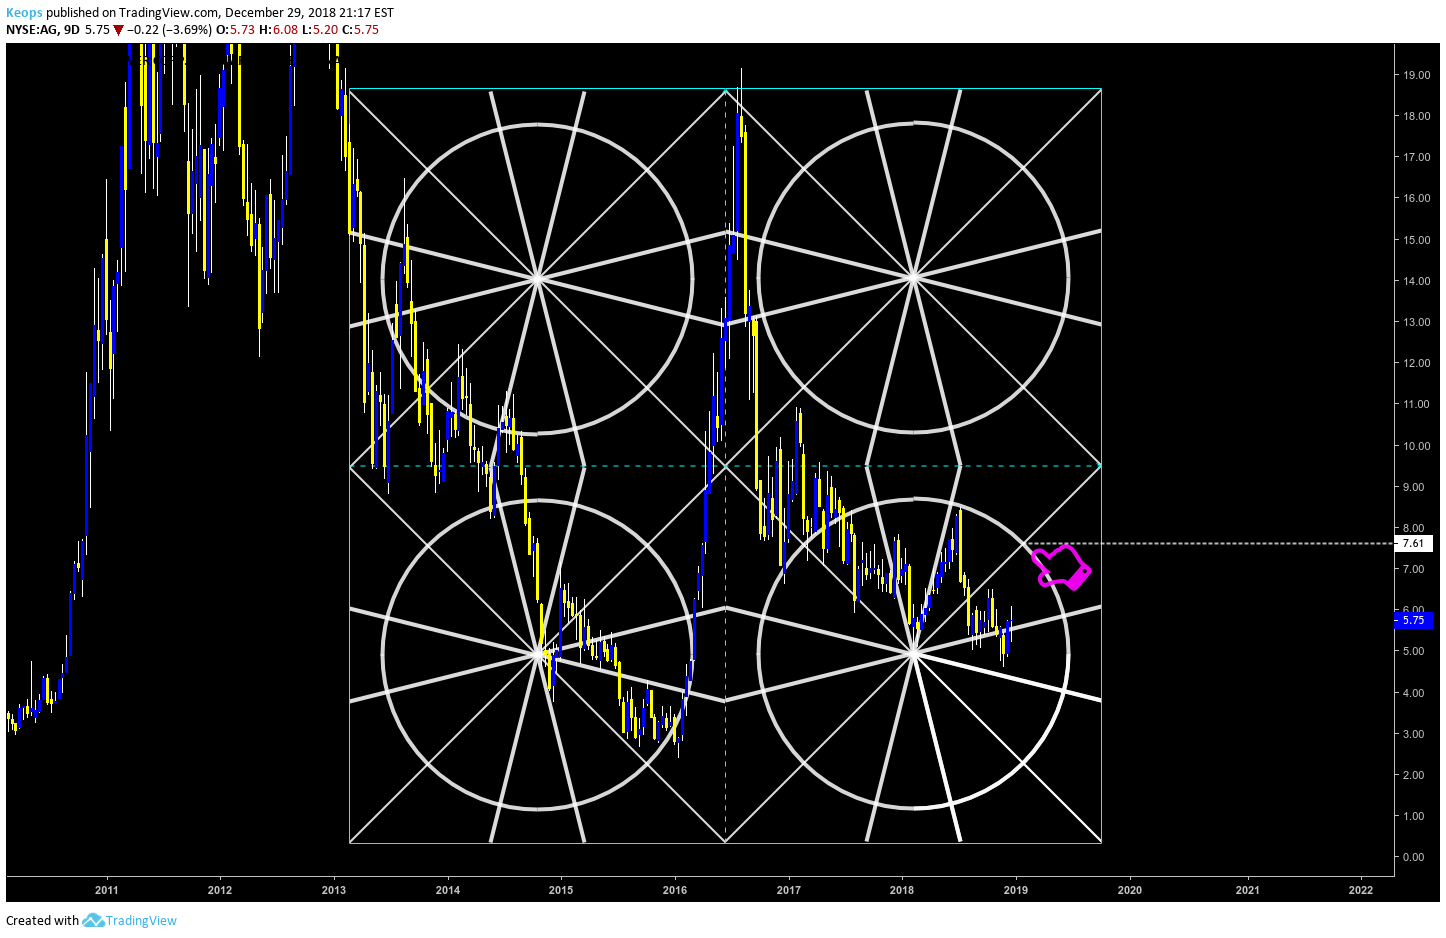Click the 2013 year label on time axis
The height and width of the screenshot is (938, 1446).
coord(334,890)
